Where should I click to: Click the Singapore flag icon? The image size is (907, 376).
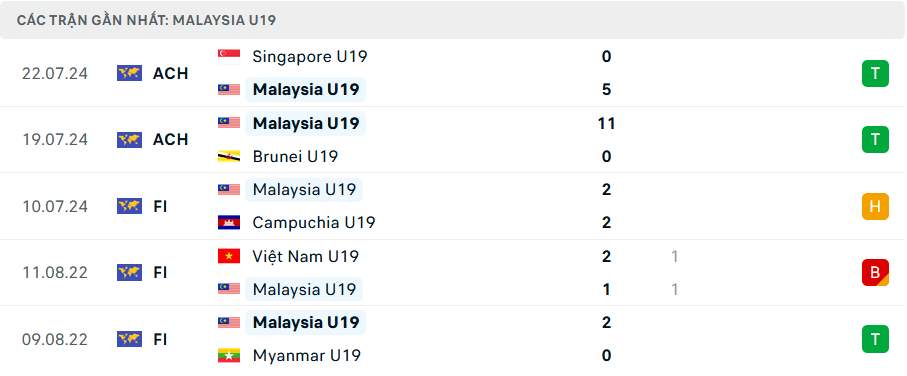point(229,57)
